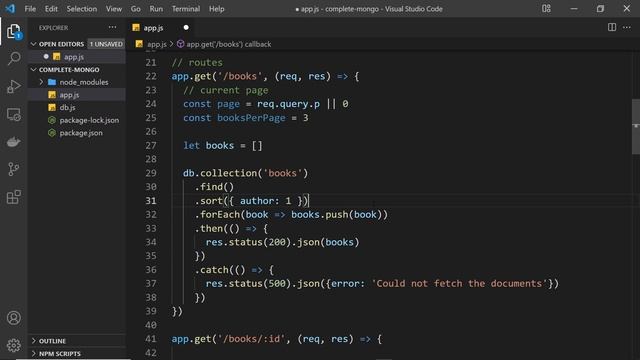Screen dimensions: 640x360
Task: Click '.catch' on line 36
Action: coord(211,270)
